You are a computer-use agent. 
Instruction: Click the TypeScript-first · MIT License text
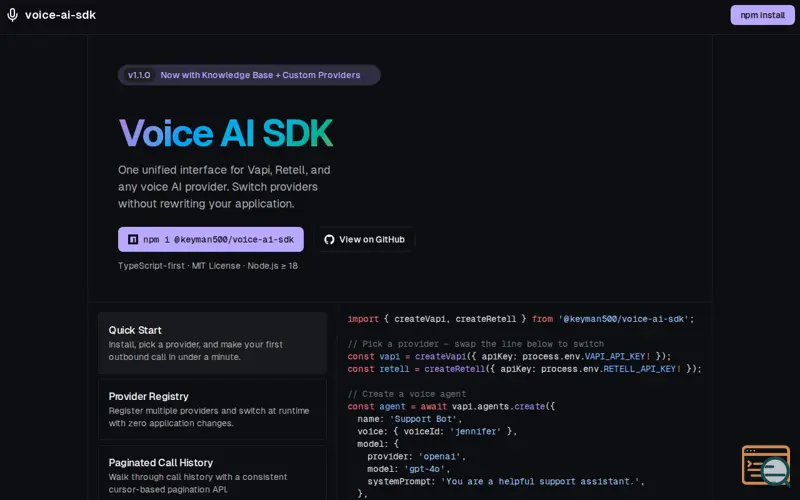click(208, 266)
